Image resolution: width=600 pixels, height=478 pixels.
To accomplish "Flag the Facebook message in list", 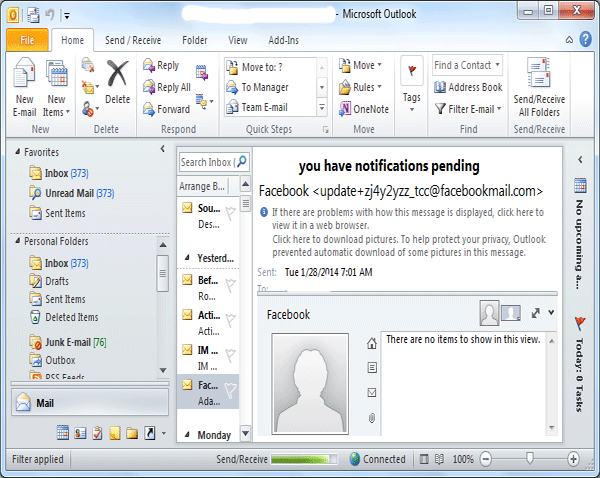I will coord(230,390).
